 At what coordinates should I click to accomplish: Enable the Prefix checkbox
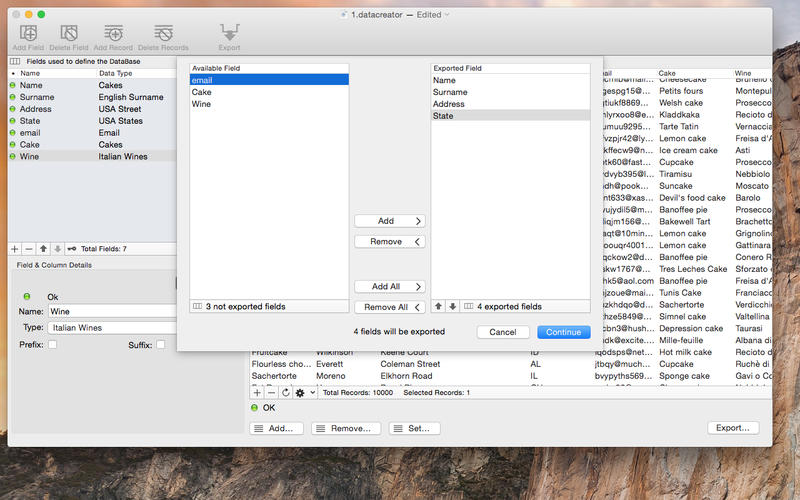coord(52,345)
